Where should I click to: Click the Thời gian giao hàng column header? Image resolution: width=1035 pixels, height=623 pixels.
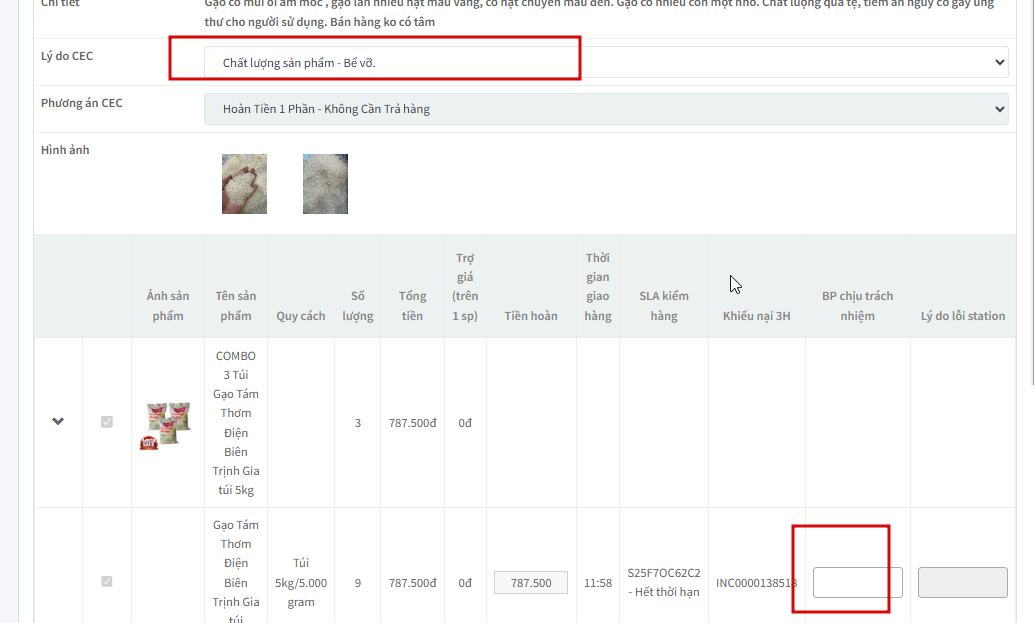[x=598, y=287]
